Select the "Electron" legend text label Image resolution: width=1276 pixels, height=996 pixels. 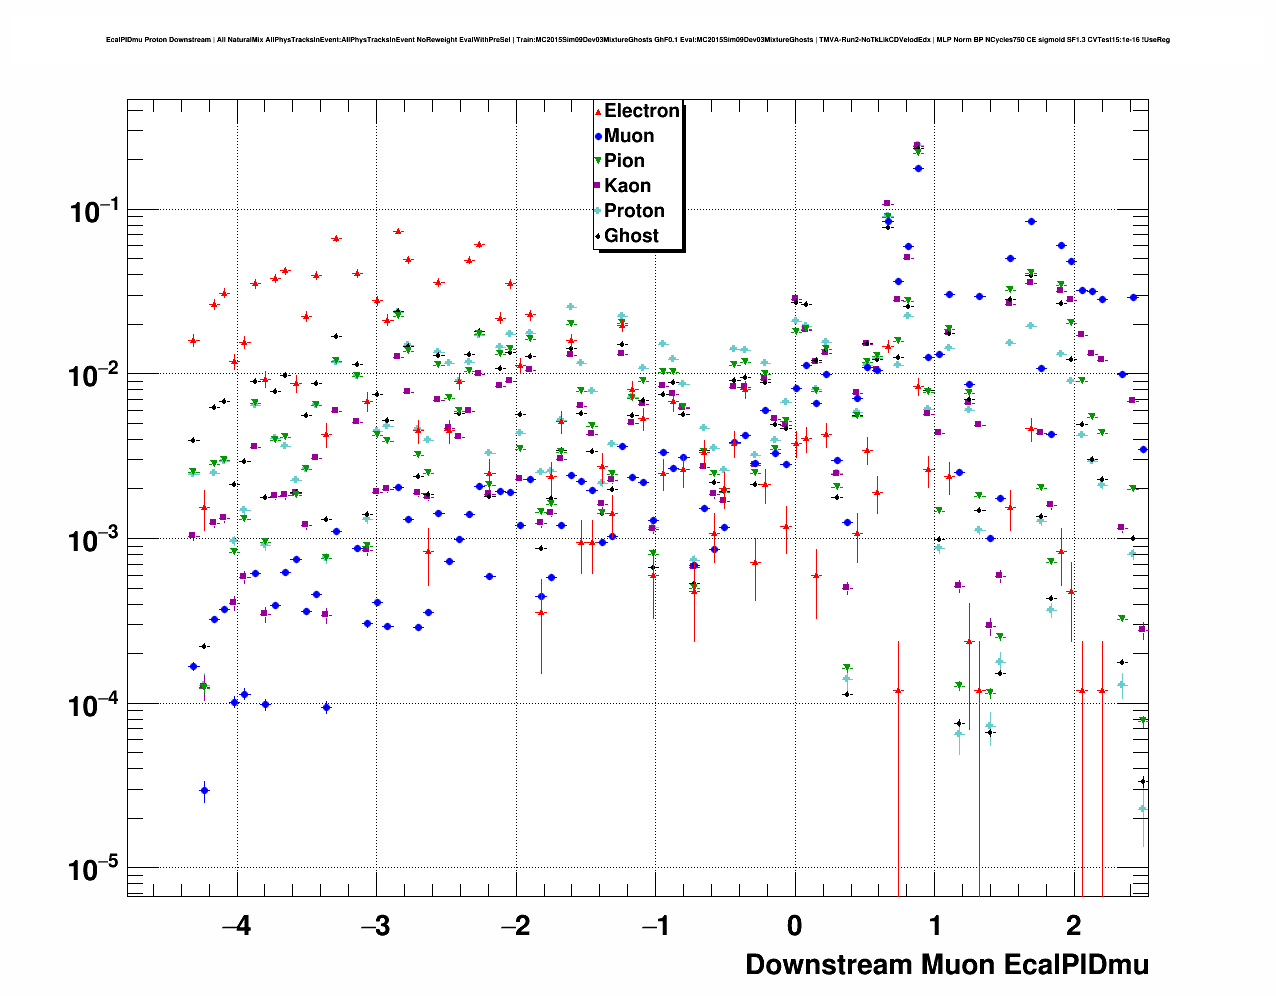642,111
